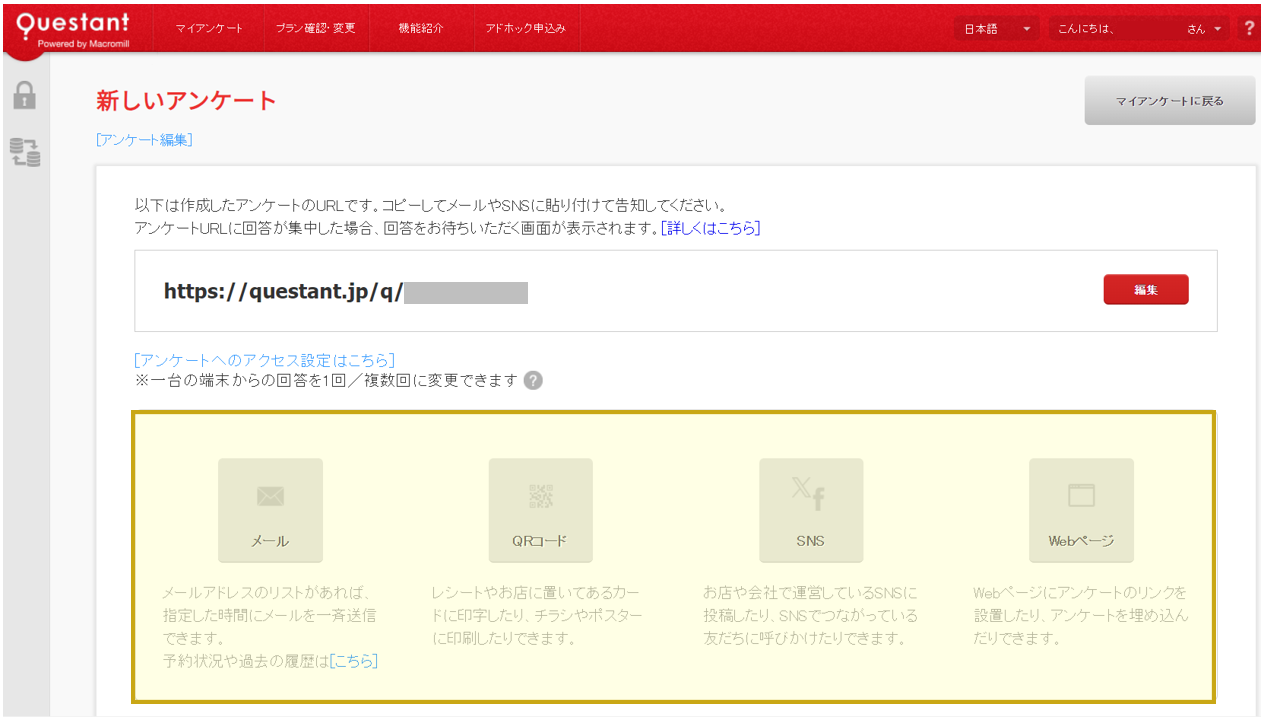Click the data icon in left sidebar
Image resolution: width=1263 pixels, height=721 pixels.
[x=24, y=152]
